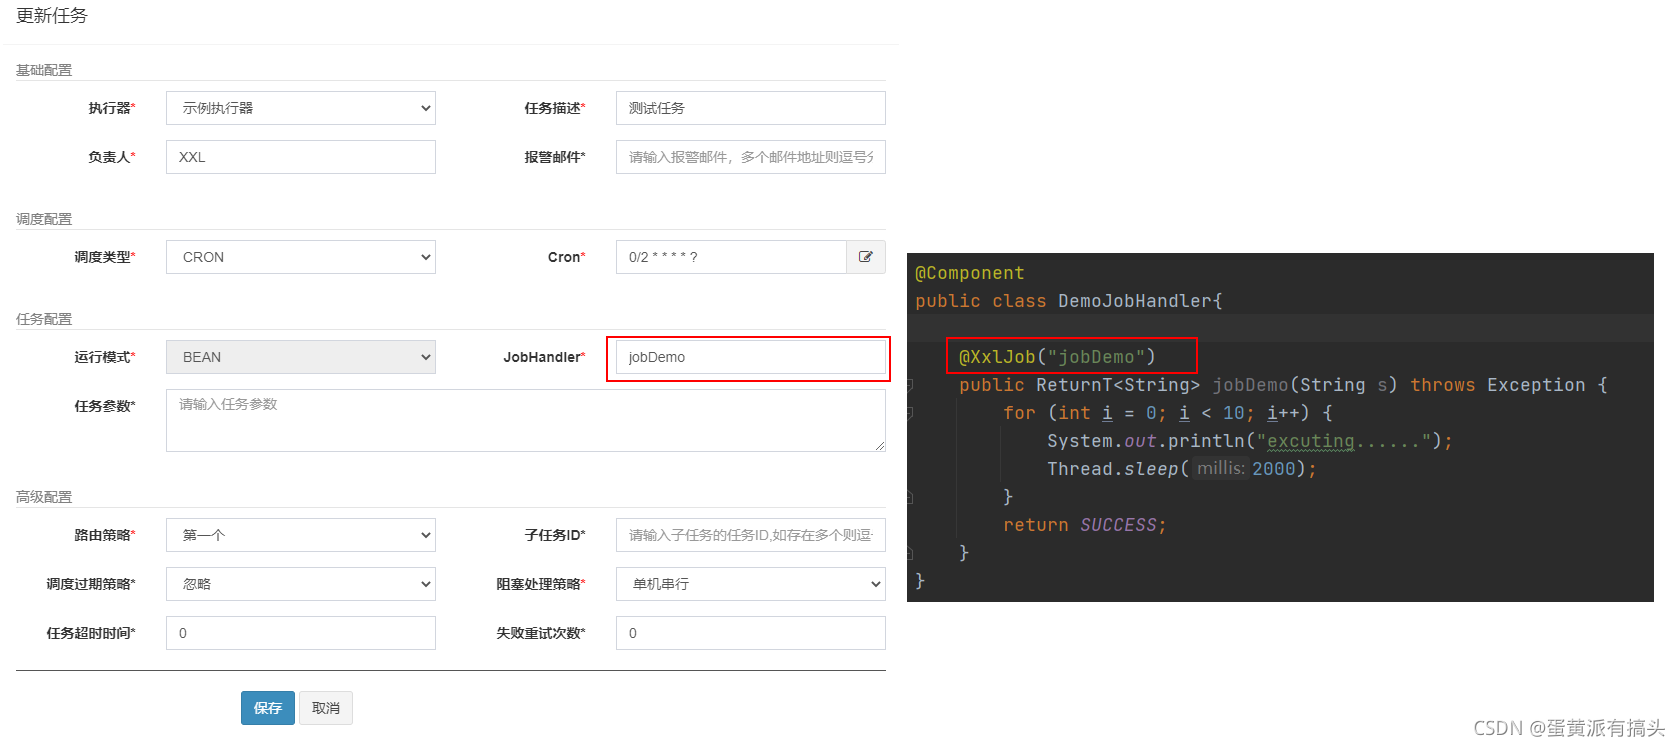1680x746 pixels.
Task: Click the 取消 button
Action: pos(326,708)
